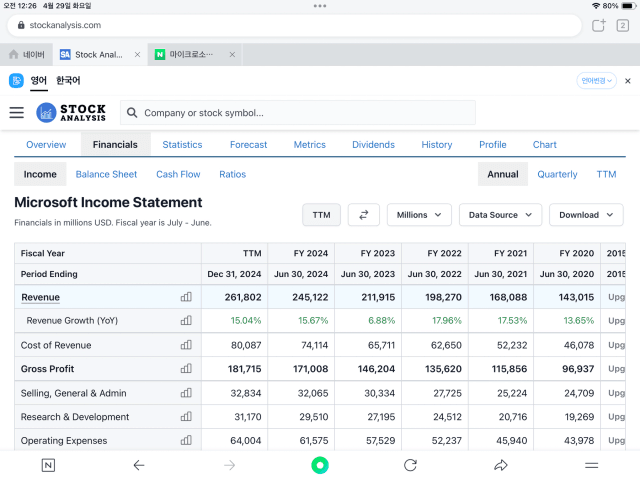Close the 마이크로소... browser tab
Screen dimensions: 640x480
232,54
